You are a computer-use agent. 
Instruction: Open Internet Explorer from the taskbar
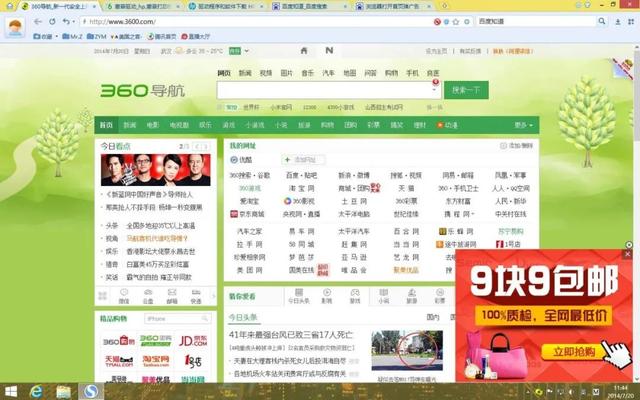click(x=36, y=392)
